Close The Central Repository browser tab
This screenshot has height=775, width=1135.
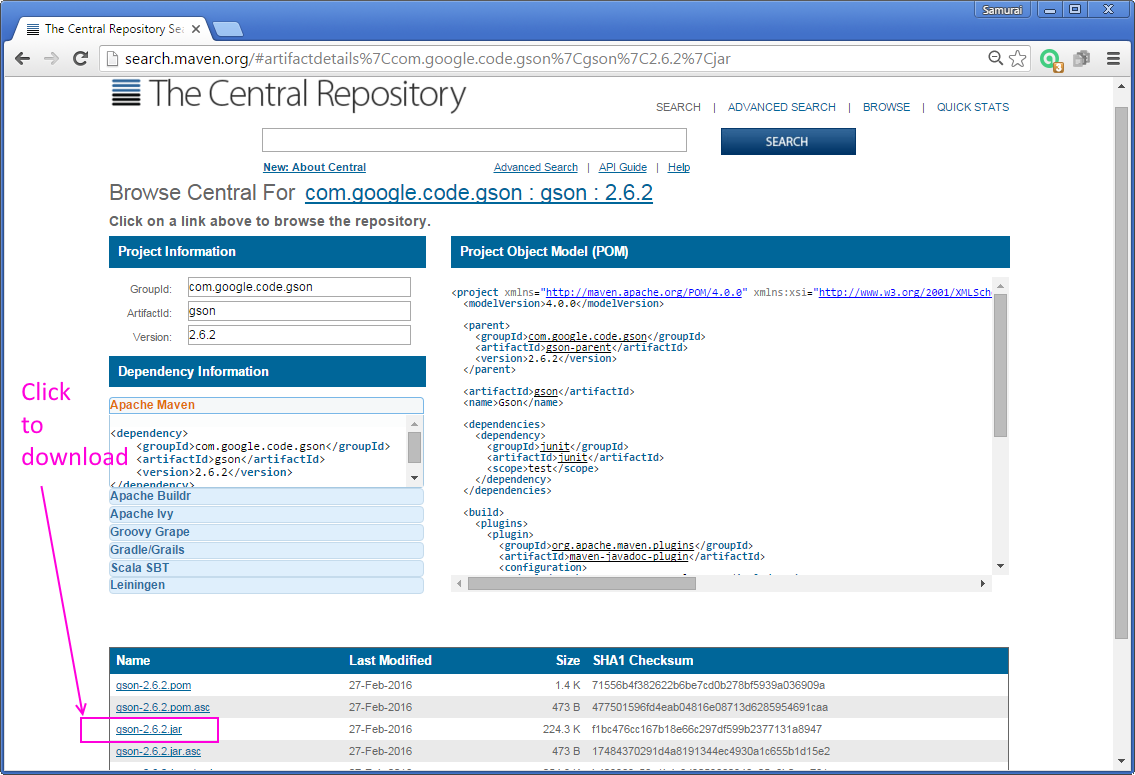click(x=197, y=29)
